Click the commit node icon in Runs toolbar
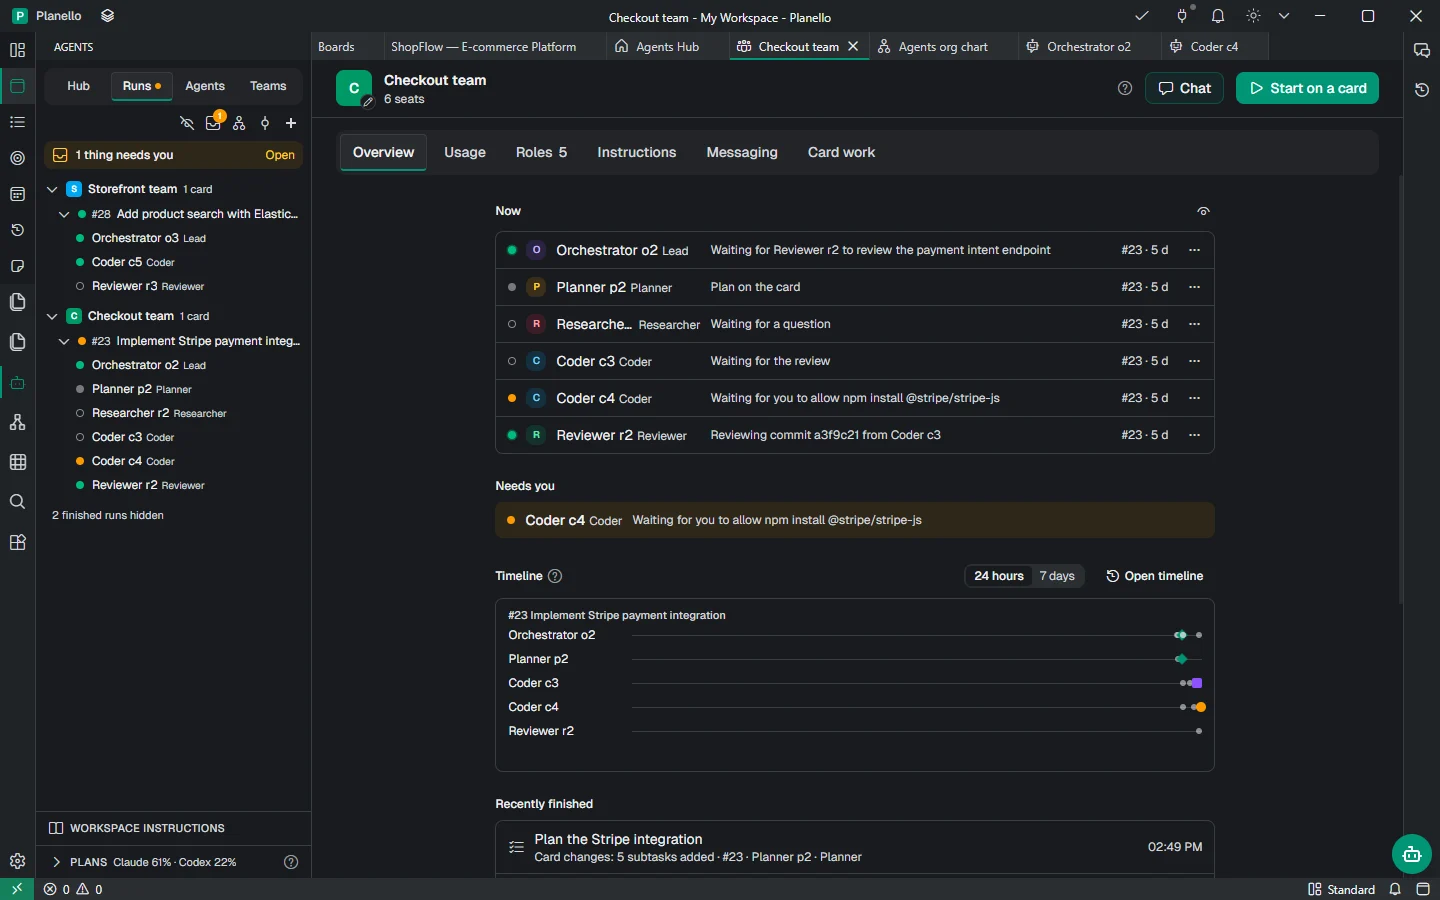The image size is (1440, 900). [265, 123]
